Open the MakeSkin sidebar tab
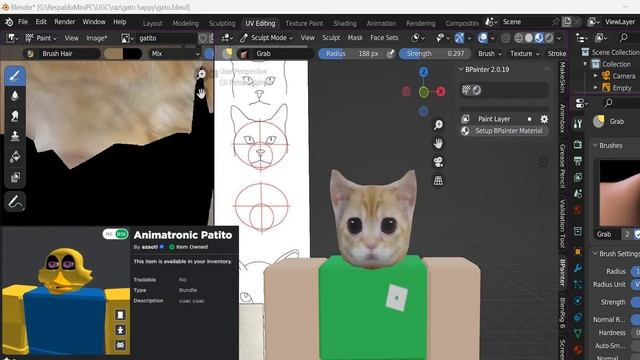640x360 pixels. (563, 78)
